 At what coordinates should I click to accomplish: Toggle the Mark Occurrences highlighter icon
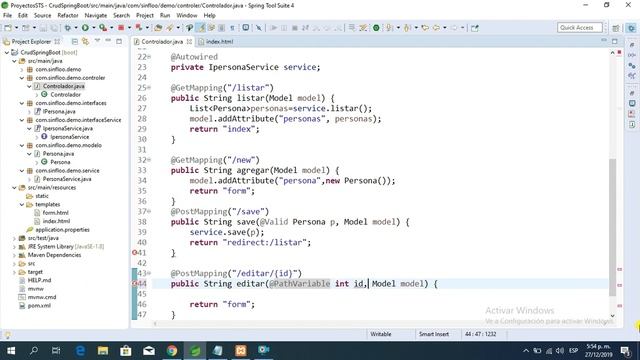point(201,28)
